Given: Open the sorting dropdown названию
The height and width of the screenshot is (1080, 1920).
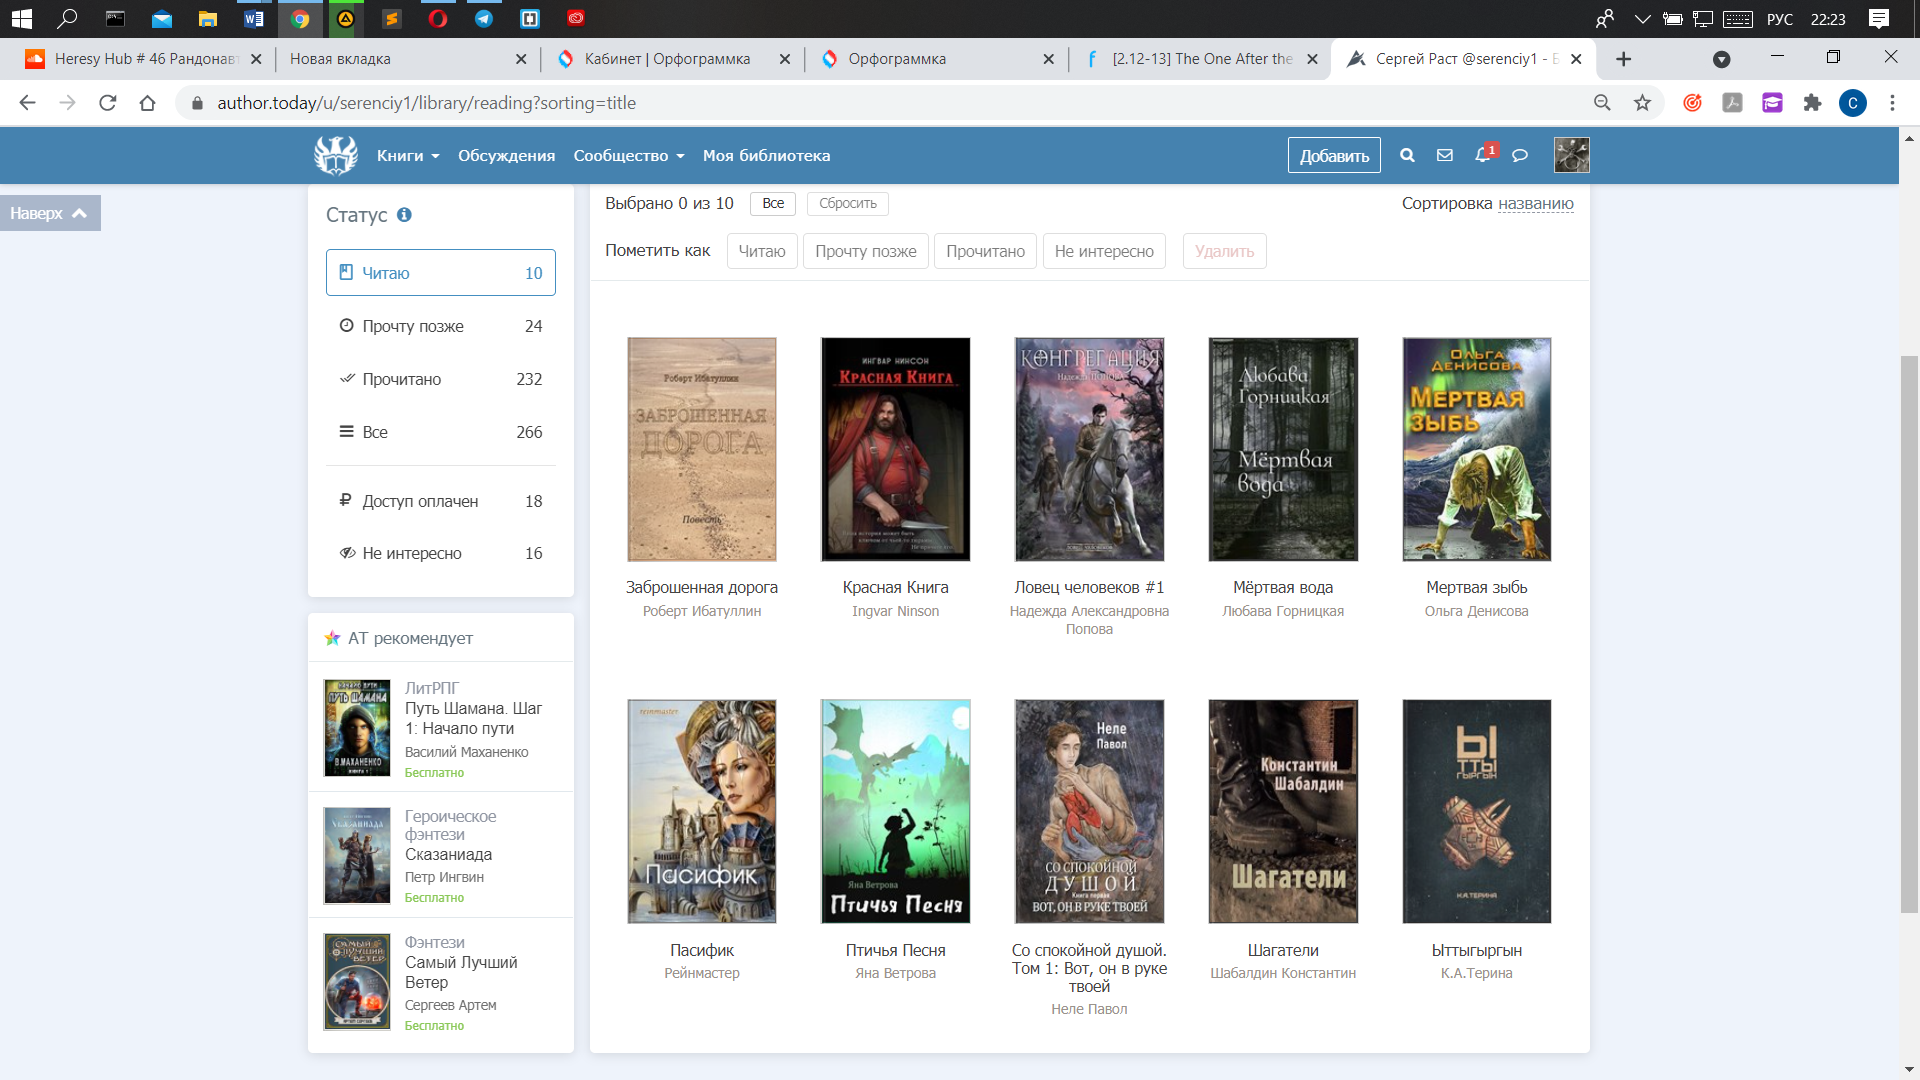Looking at the screenshot, I should (x=1535, y=204).
